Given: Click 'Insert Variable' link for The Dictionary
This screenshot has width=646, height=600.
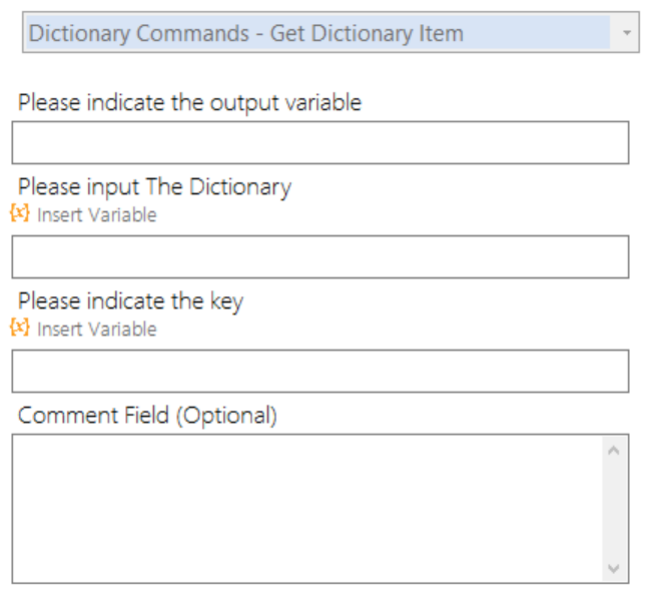Looking at the screenshot, I should click(x=97, y=215).
